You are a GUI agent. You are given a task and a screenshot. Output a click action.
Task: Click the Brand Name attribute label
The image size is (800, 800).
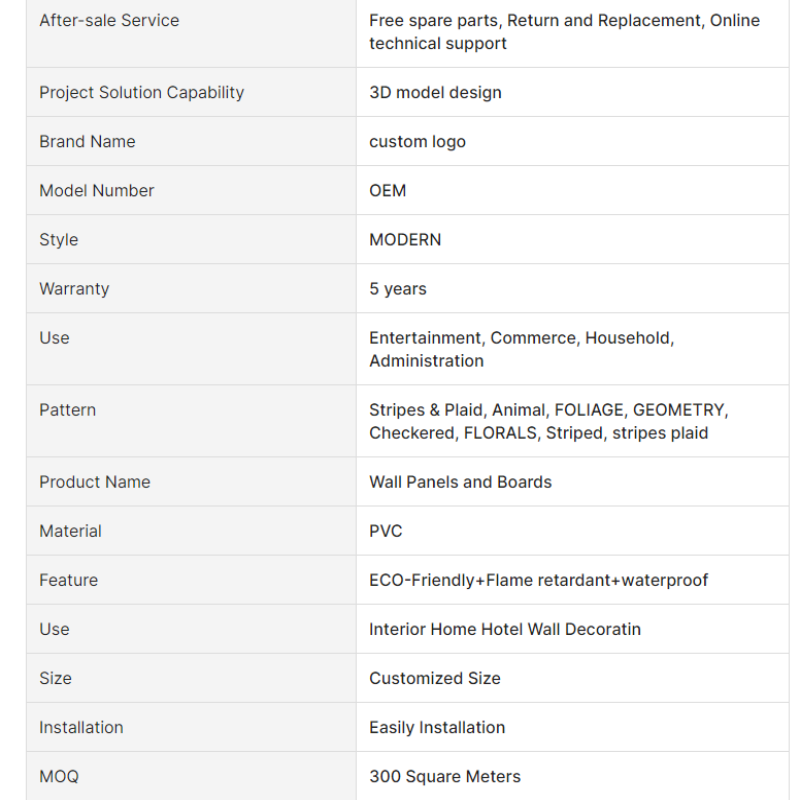87,141
